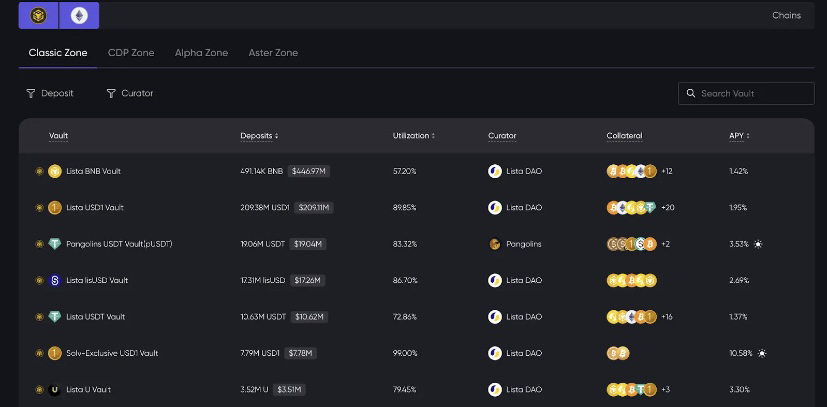This screenshot has height=407, width=827.
Task: Select the Ethereum chain icon button
Action: pos(78,15)
